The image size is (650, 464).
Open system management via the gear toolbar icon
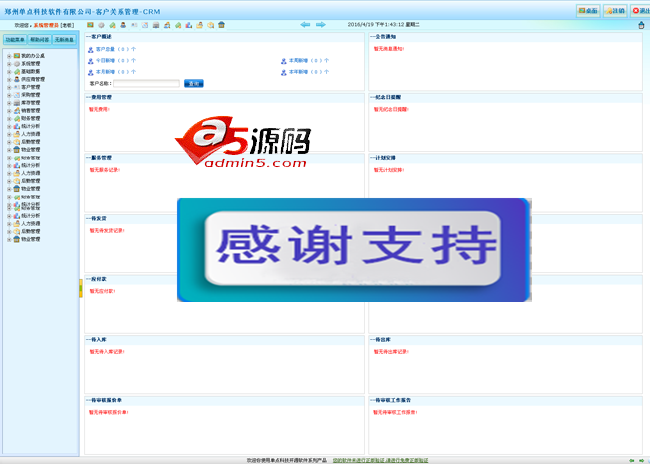(x=101, y=25)
